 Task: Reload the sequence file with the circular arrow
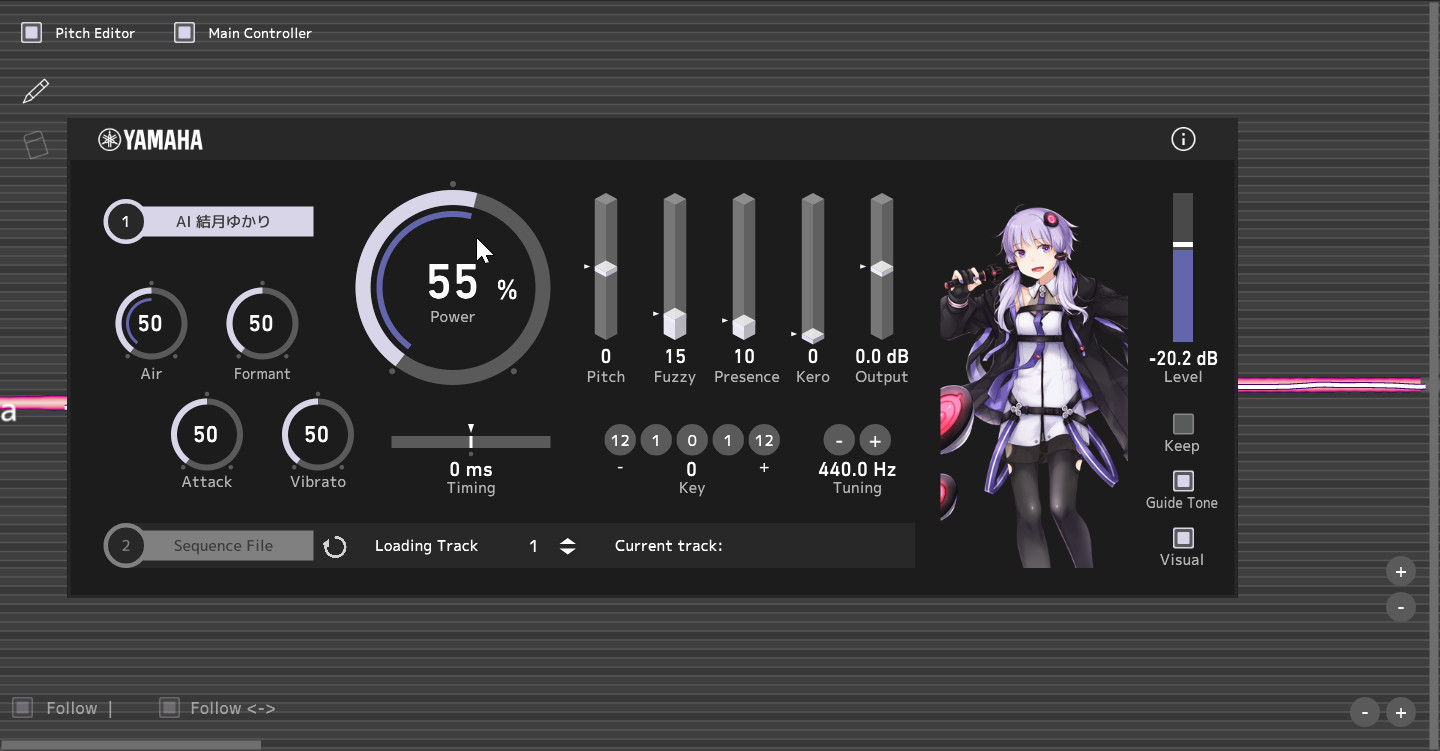[x=335, y=546]
